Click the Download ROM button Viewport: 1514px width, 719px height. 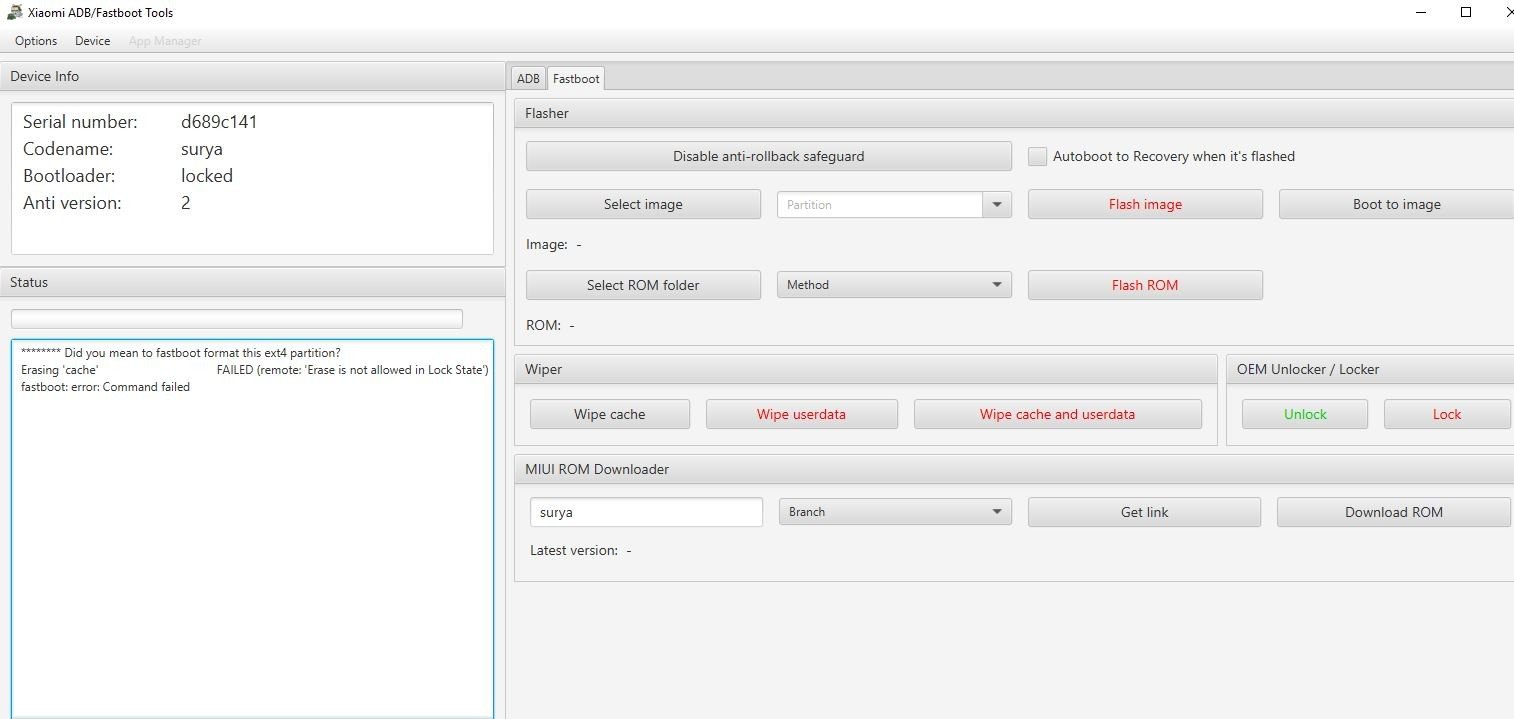tap(1393, 512)
